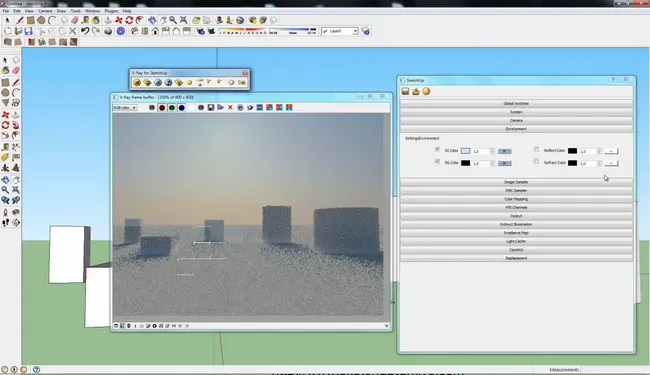Open the Plugins menu
The image size is (650, 375).
tap(112, 11)
